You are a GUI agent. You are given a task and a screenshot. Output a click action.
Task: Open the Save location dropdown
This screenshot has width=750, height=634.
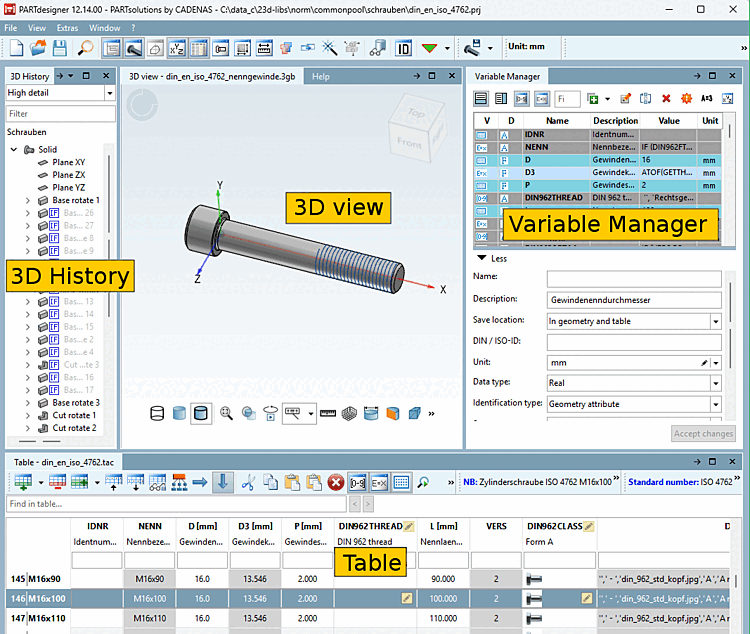(x=716, y=322)
